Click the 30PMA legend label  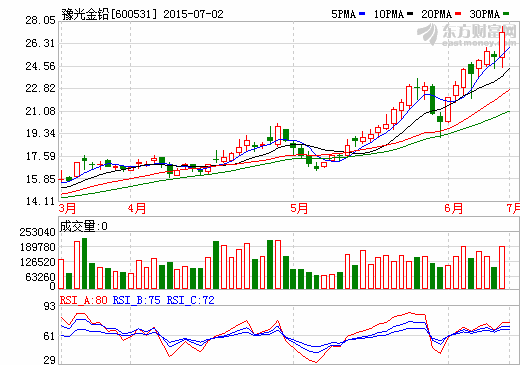(484, 14)
